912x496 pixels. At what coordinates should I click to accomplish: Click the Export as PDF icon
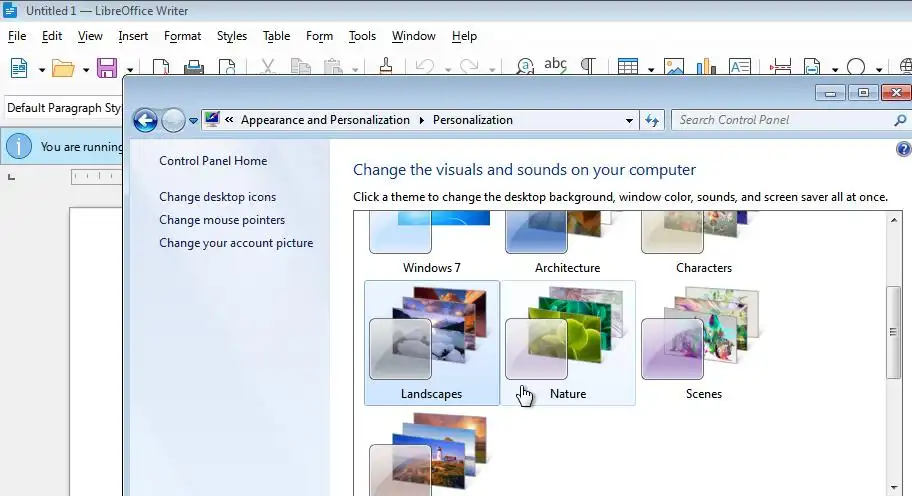[x=161, y=67]
